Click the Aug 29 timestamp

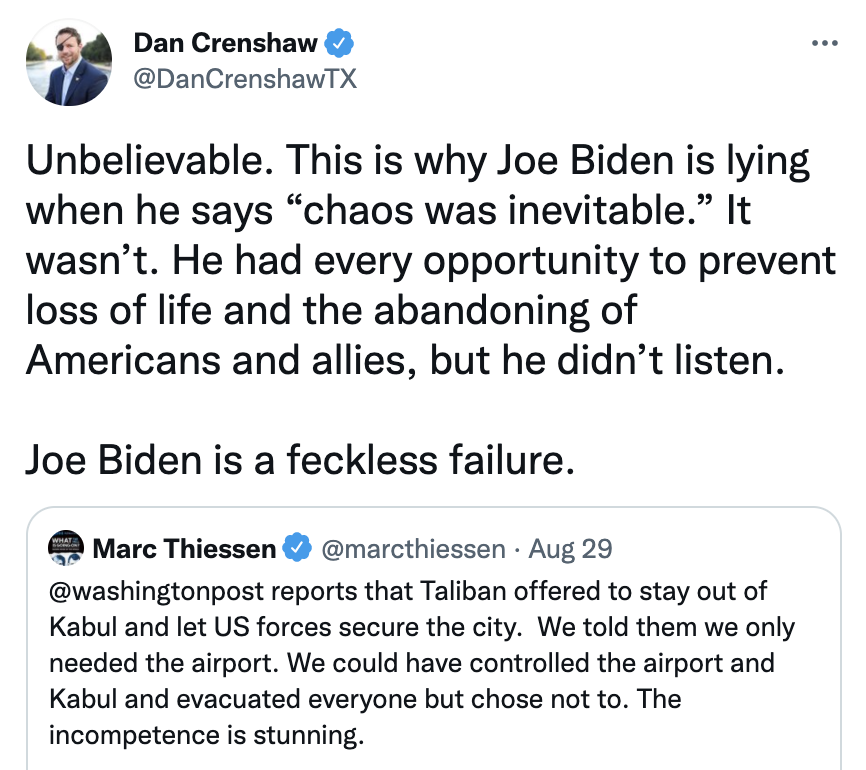point(570,548)
